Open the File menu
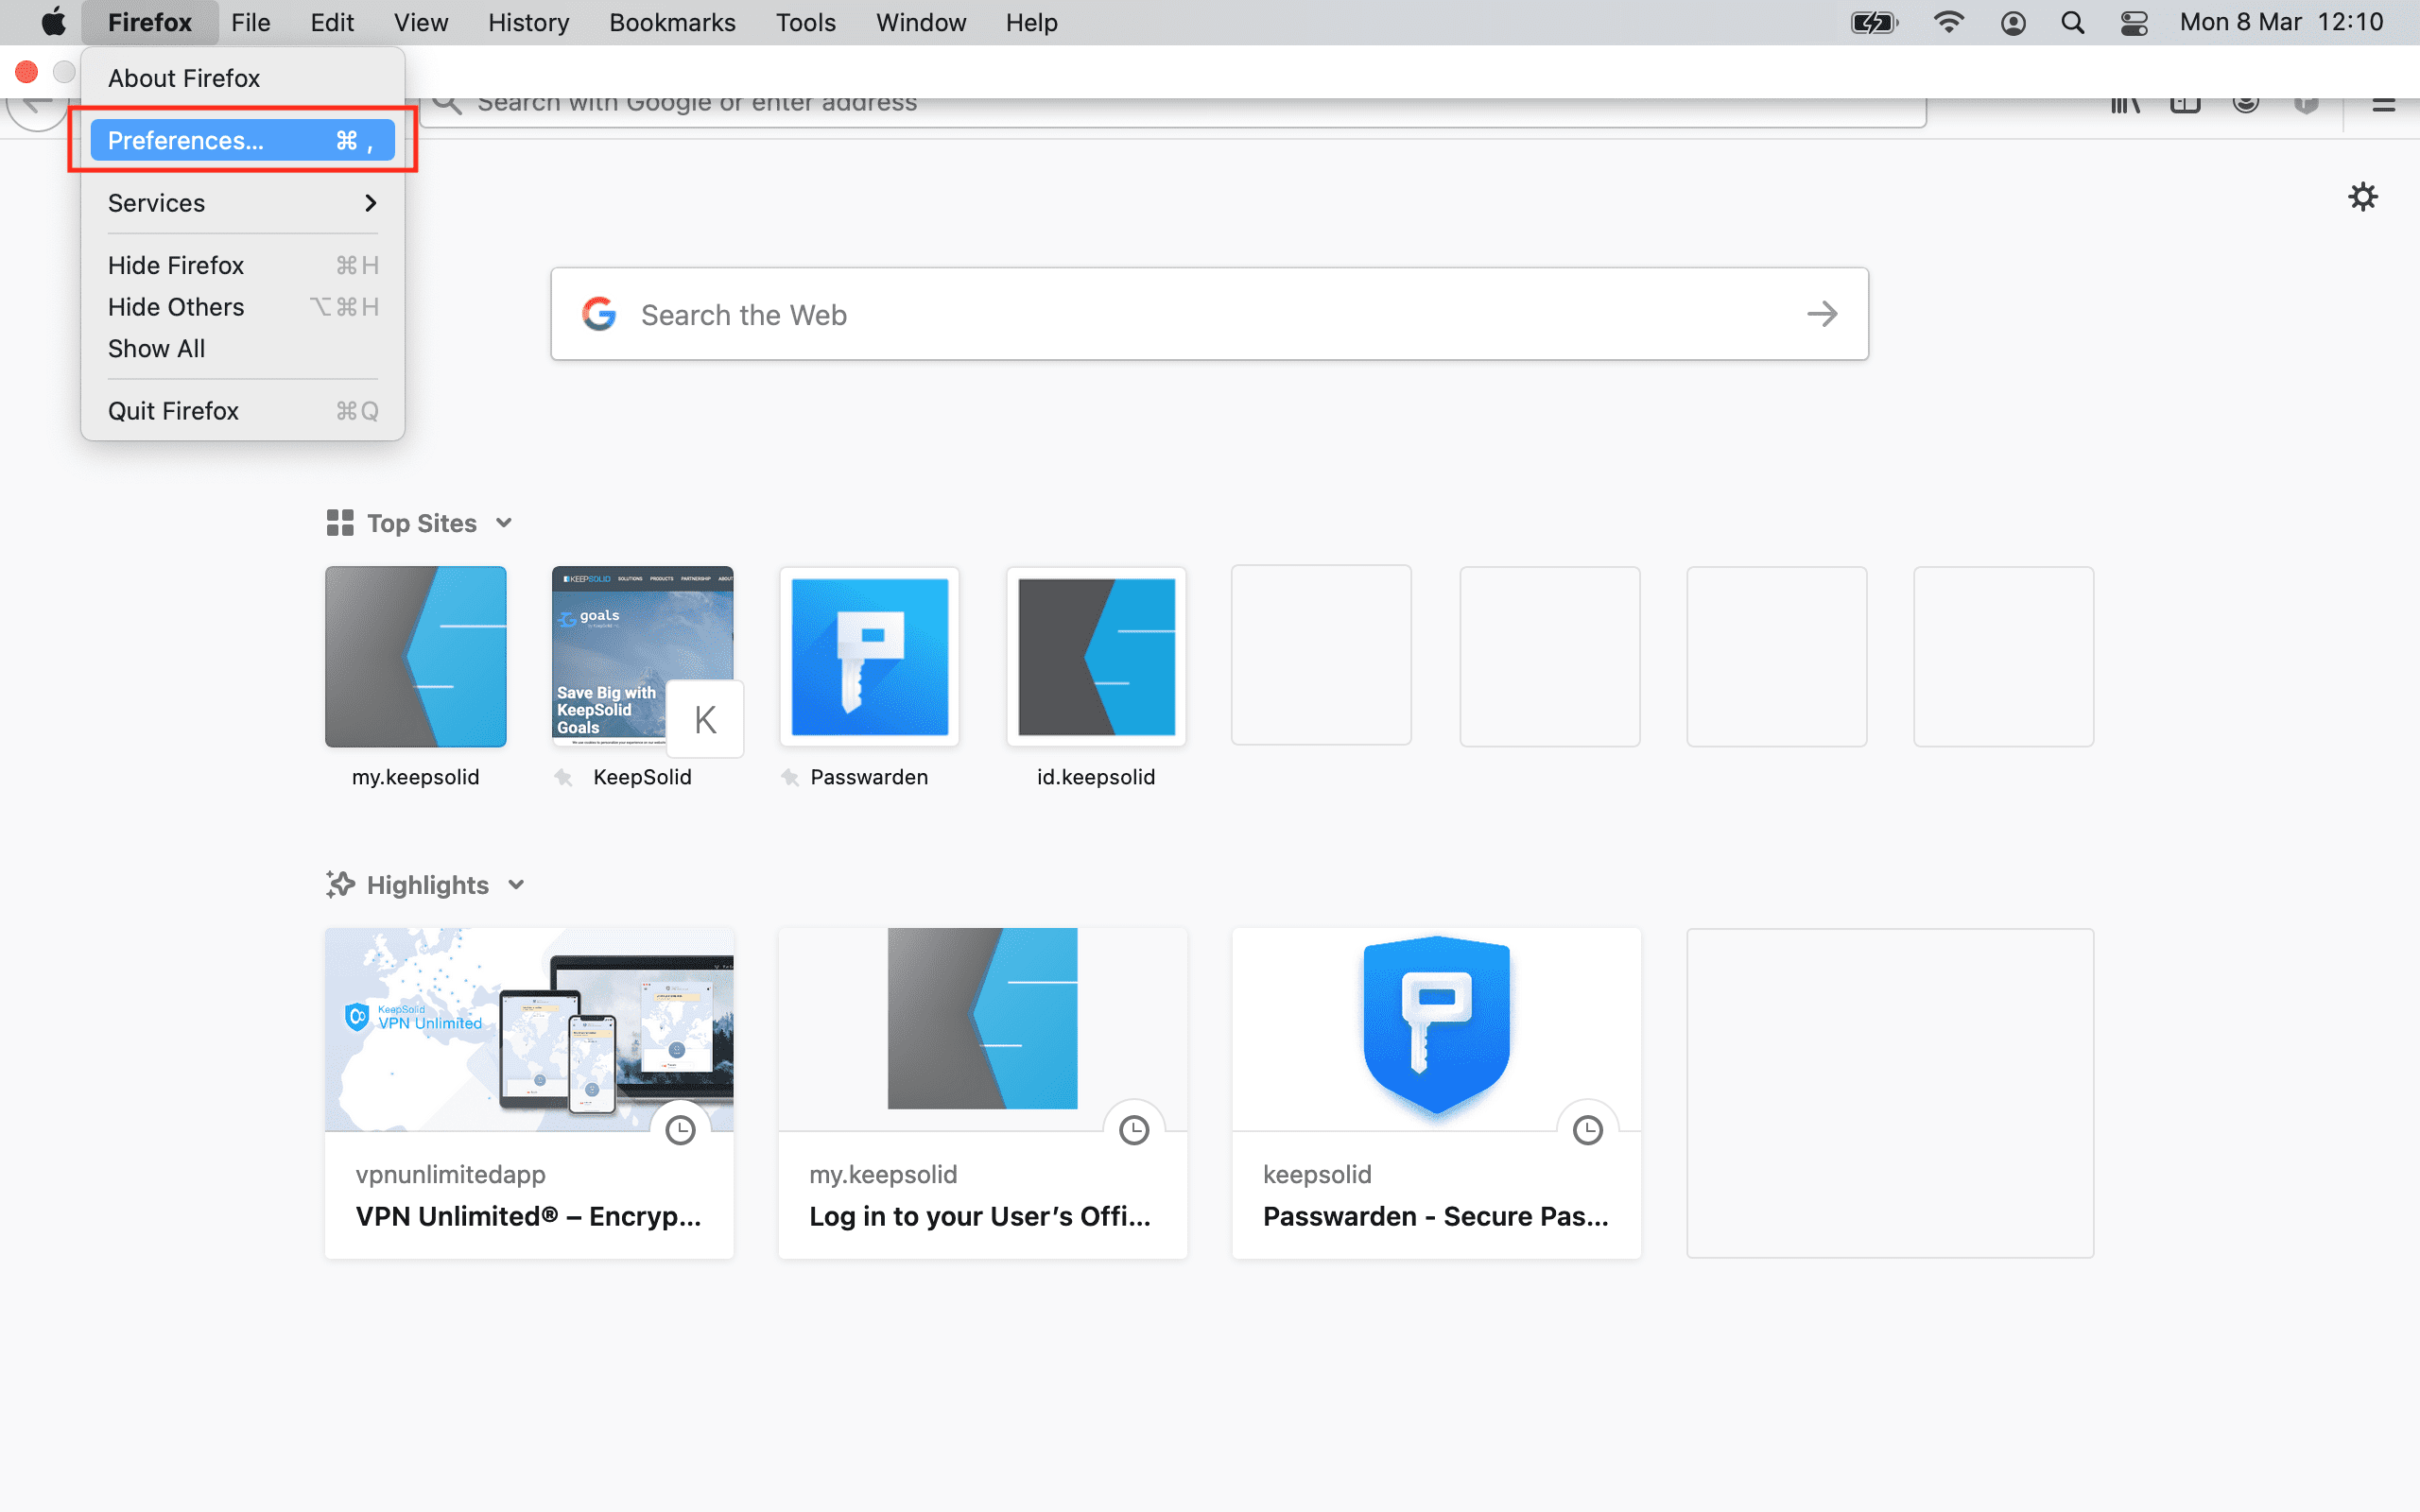The height and width of the screenshot is (1512, 2420). pyautogui.click(x=250, y=22)
